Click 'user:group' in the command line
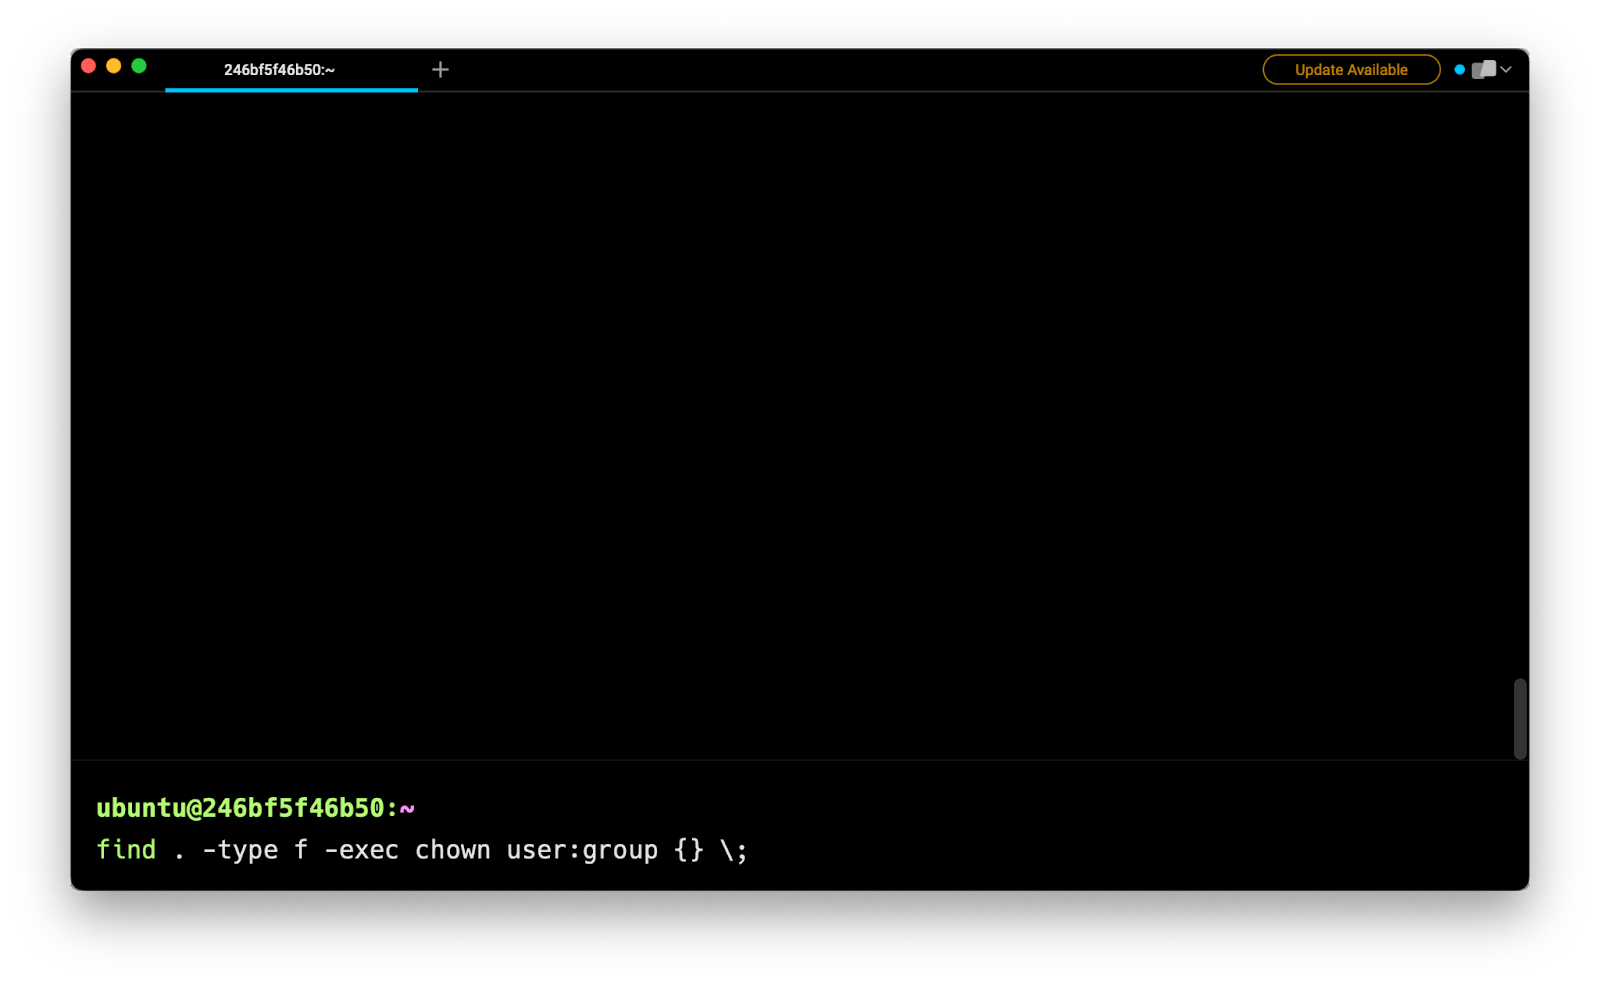 click(582, 850)
